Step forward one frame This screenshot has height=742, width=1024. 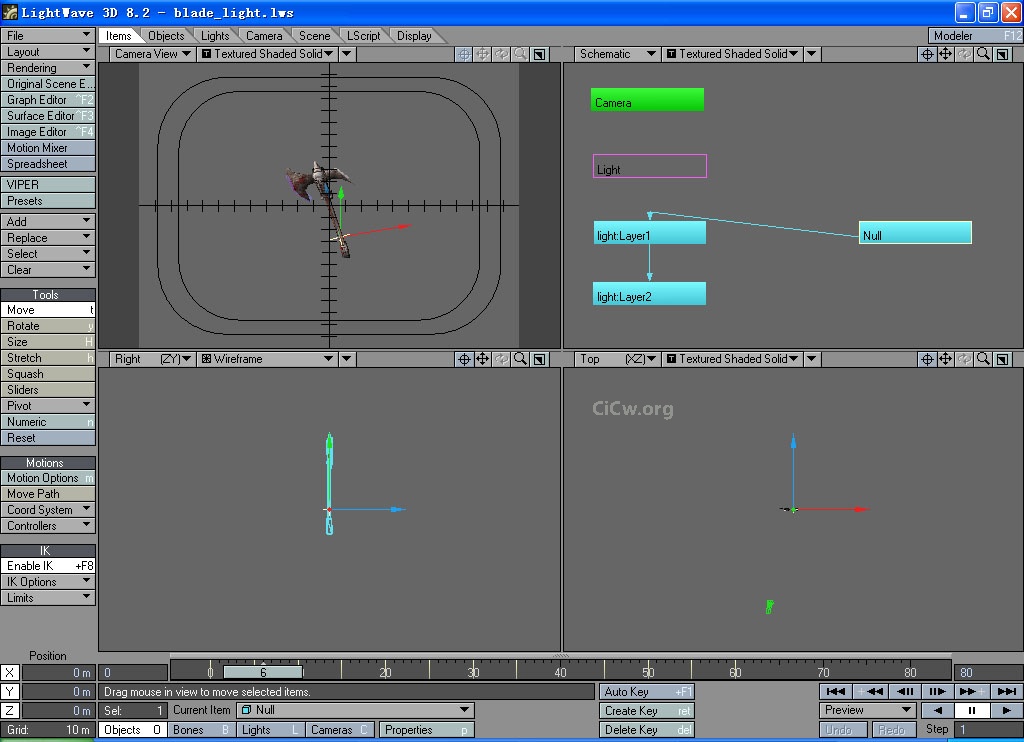938,691
